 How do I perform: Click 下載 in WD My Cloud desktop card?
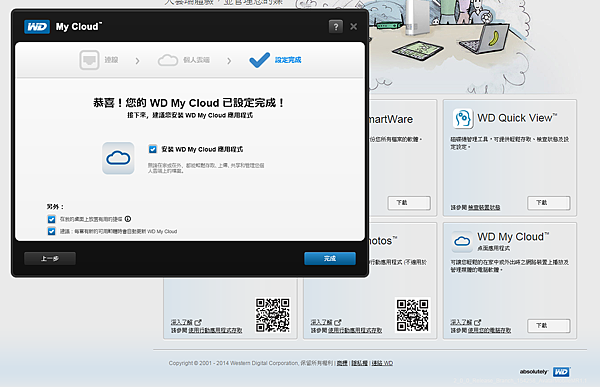coord(549,325)
